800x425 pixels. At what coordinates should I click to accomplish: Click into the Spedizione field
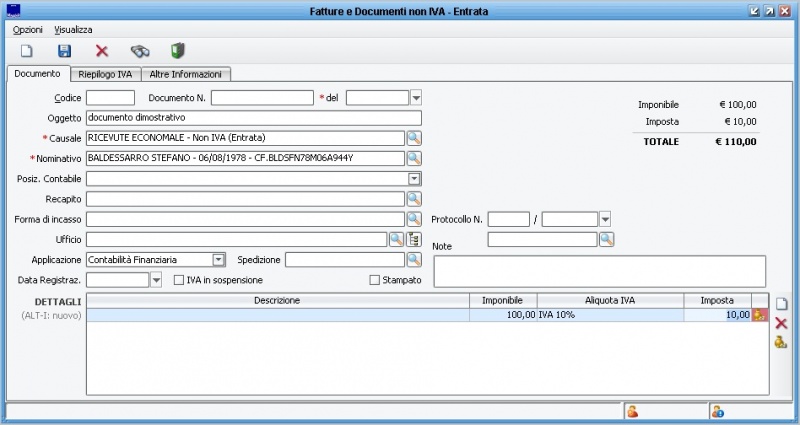pyautogui.click(x=345, y=260)
